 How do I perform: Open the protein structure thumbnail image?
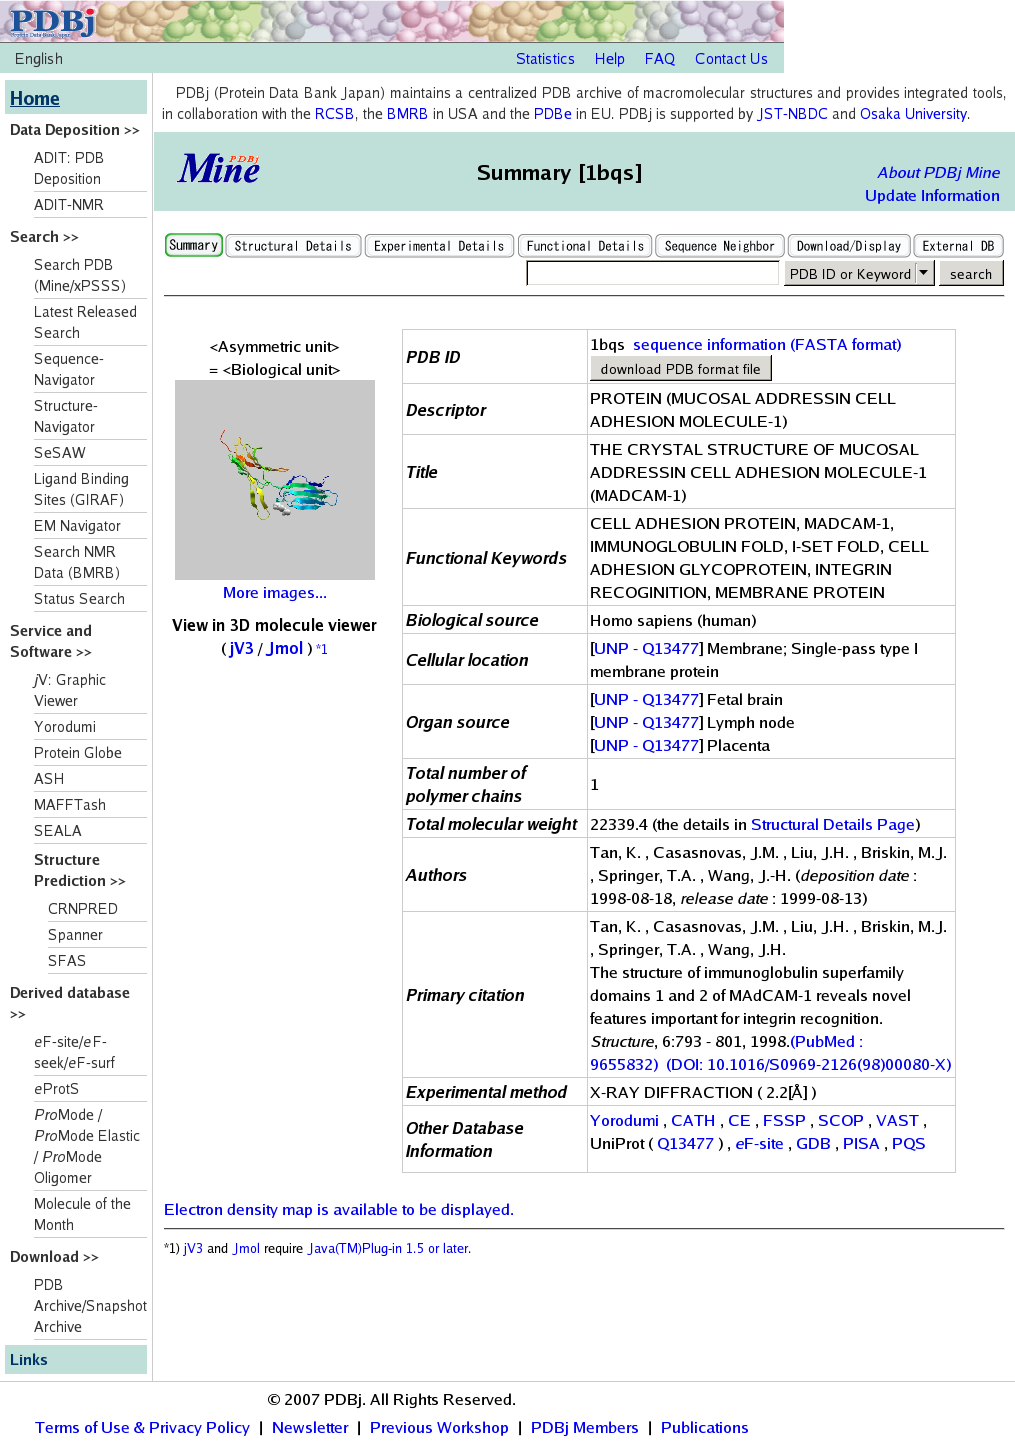275,480
